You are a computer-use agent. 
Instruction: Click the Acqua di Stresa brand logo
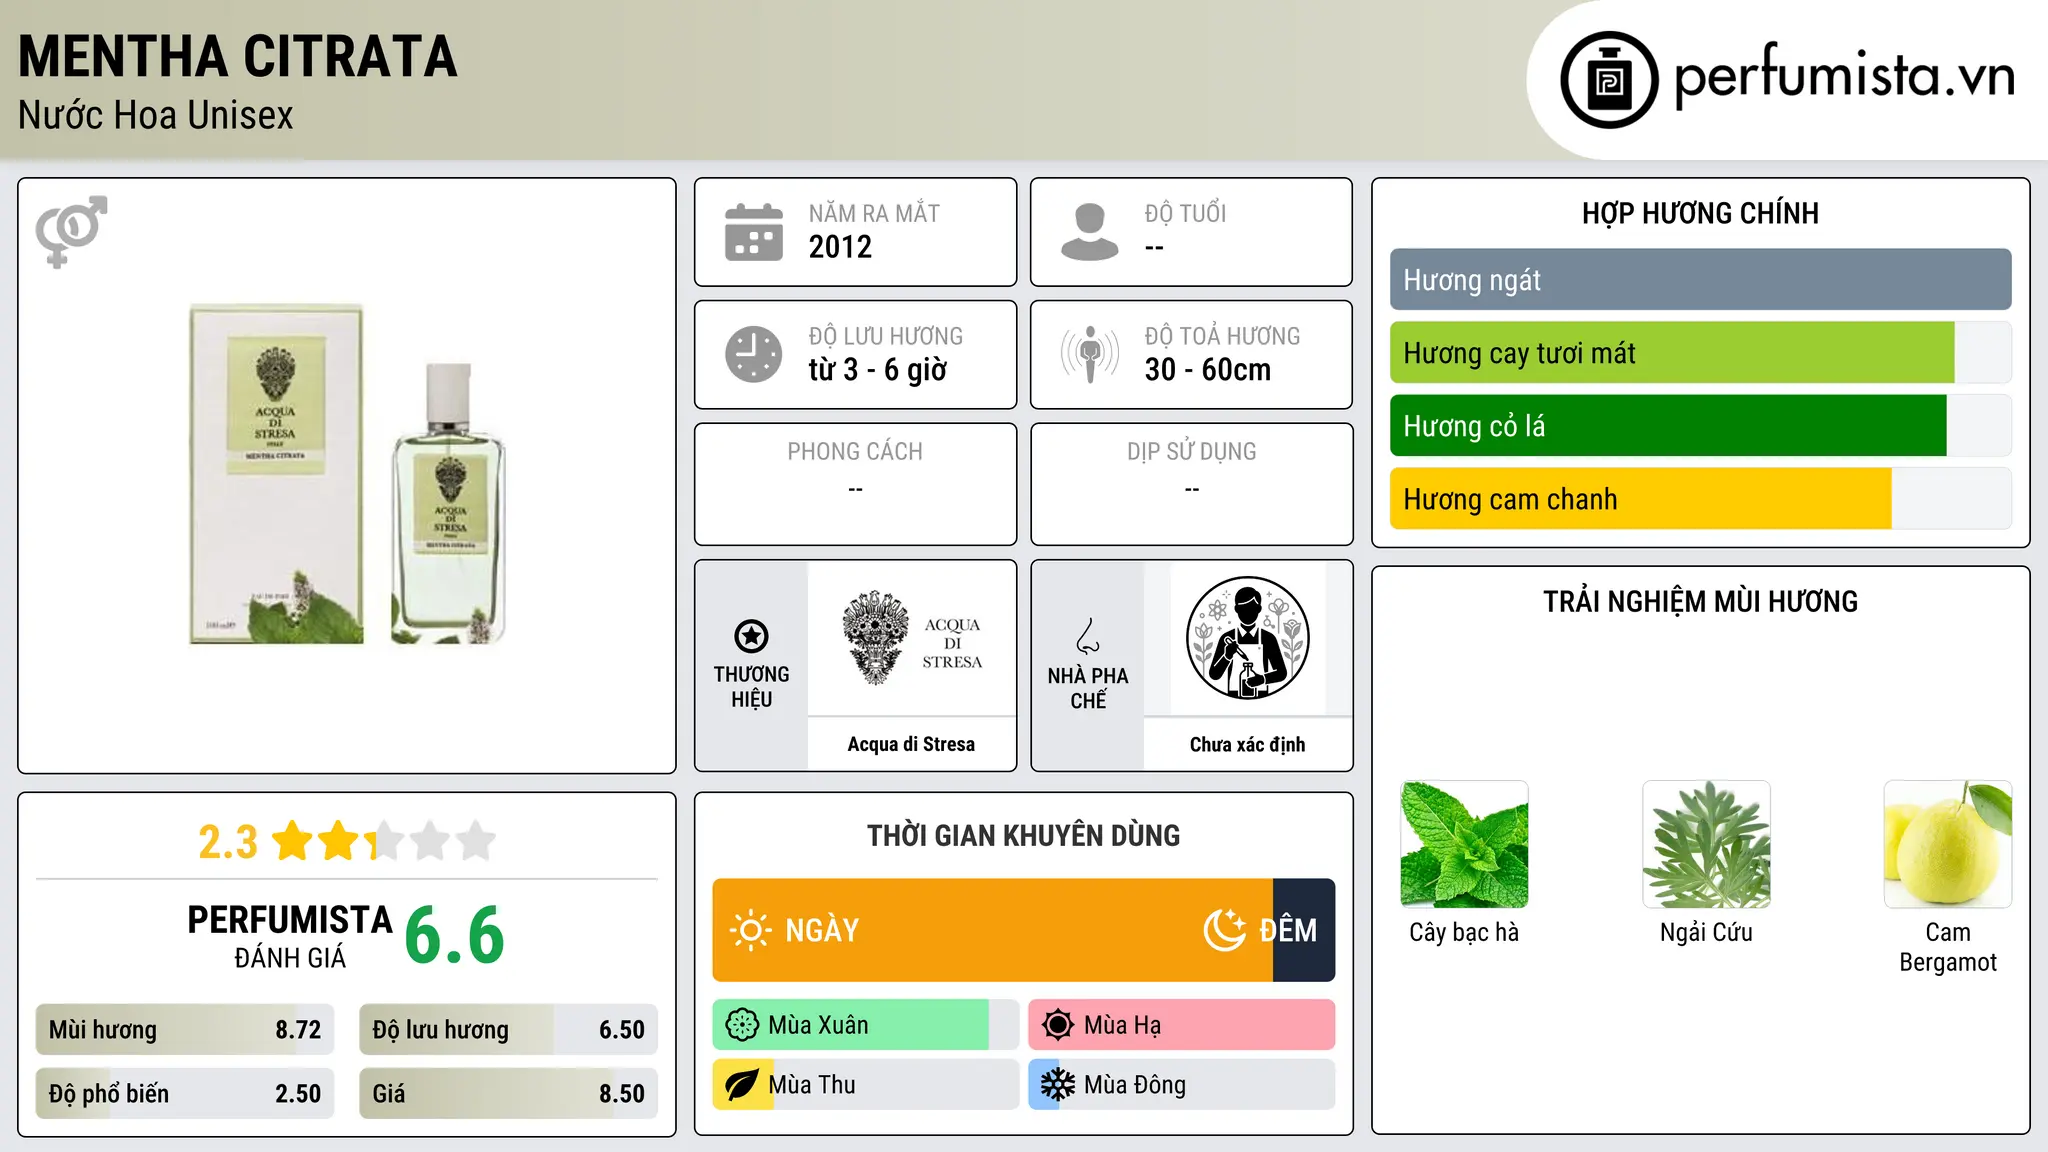(911, 638)
